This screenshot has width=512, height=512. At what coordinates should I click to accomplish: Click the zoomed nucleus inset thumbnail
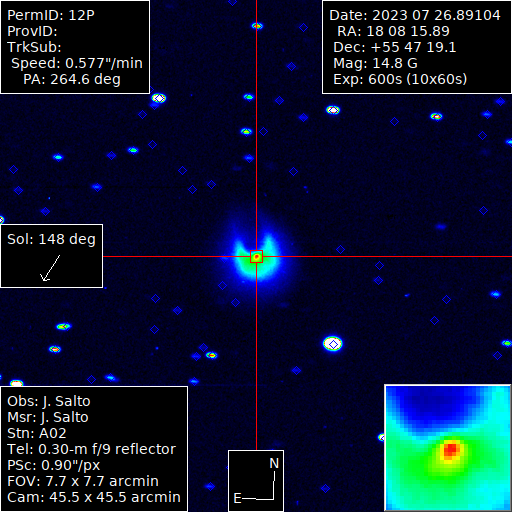[448, 448]
